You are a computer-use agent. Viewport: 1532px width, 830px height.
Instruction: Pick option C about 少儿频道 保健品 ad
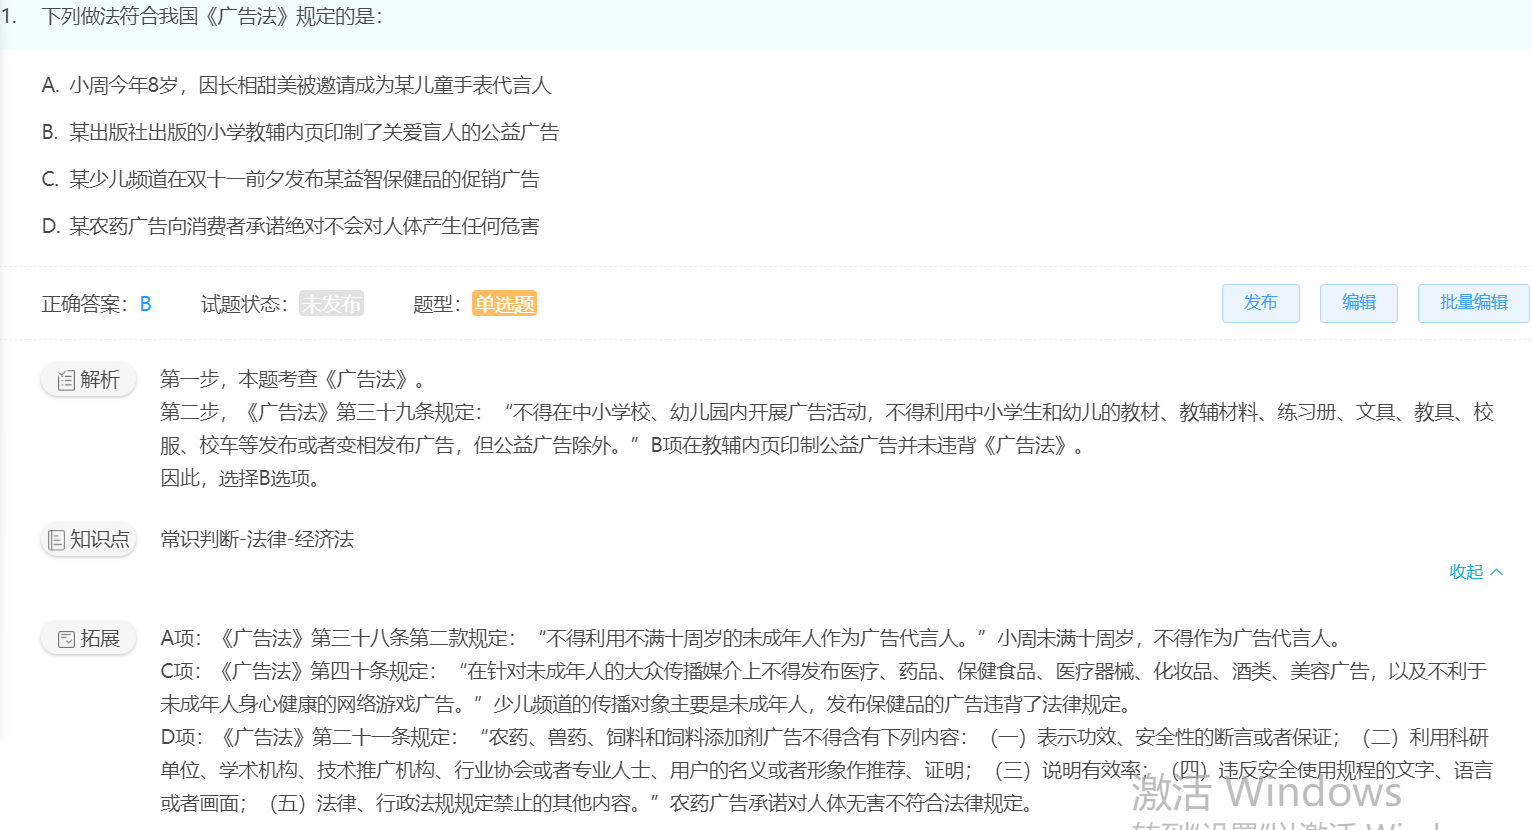coord(290,180)
